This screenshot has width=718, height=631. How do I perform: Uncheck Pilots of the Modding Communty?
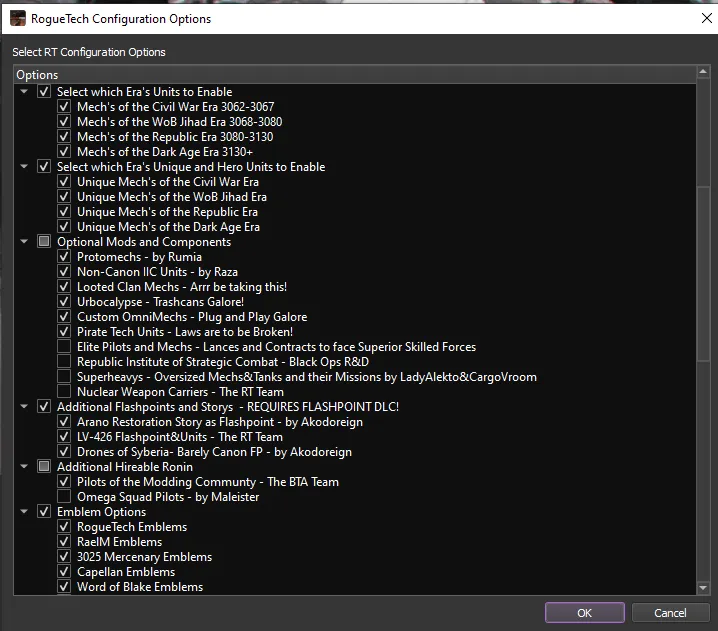(x=64, y=481)
